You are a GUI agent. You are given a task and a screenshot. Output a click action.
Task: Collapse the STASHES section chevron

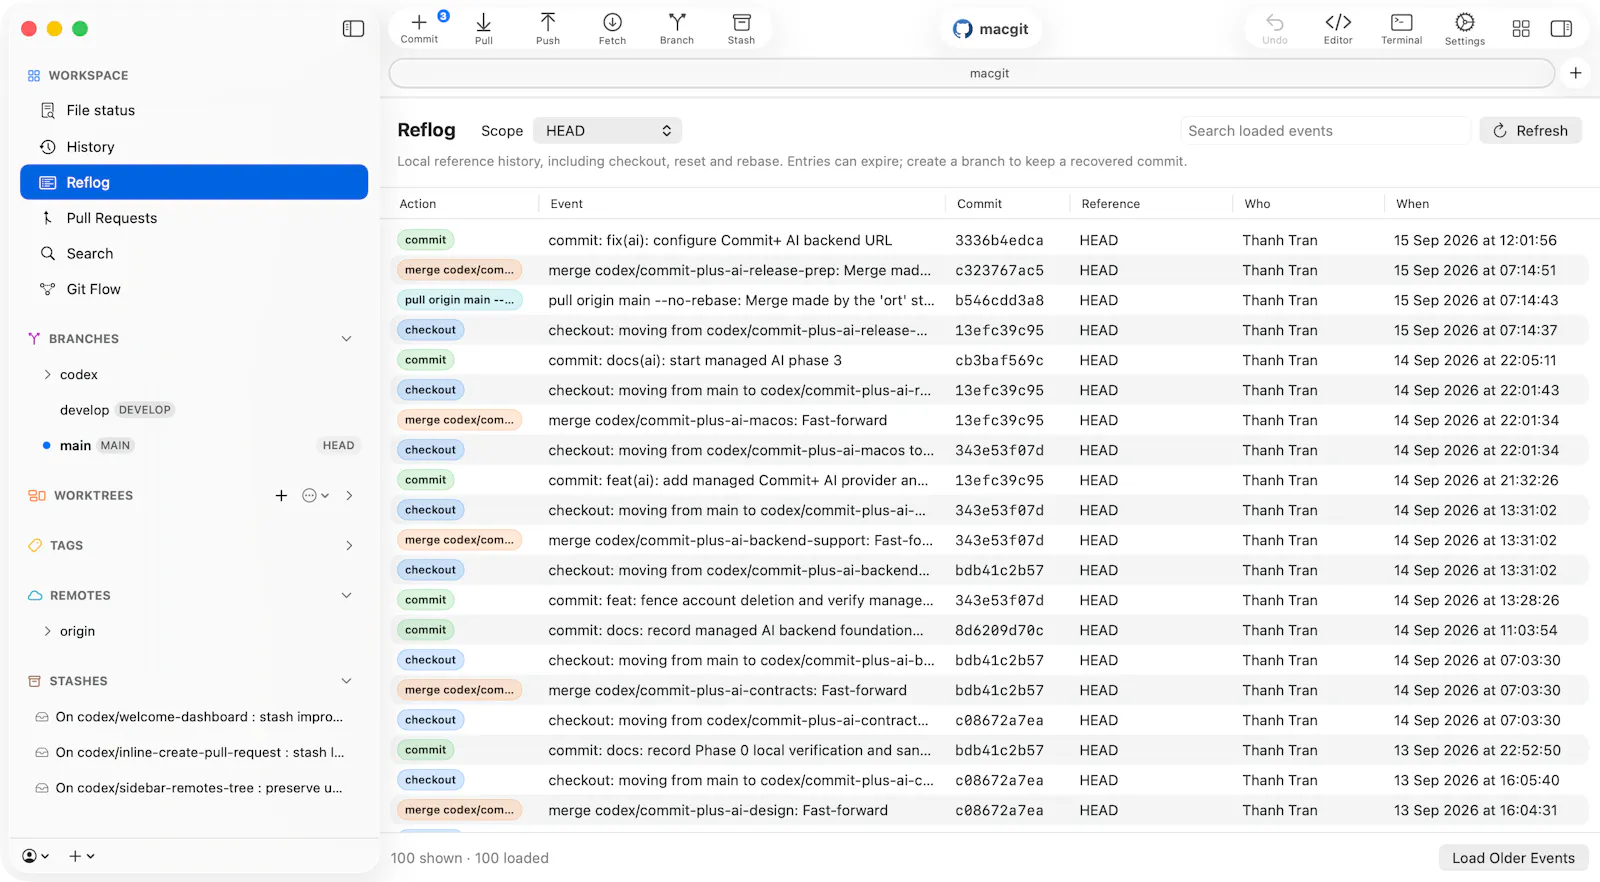347,681
